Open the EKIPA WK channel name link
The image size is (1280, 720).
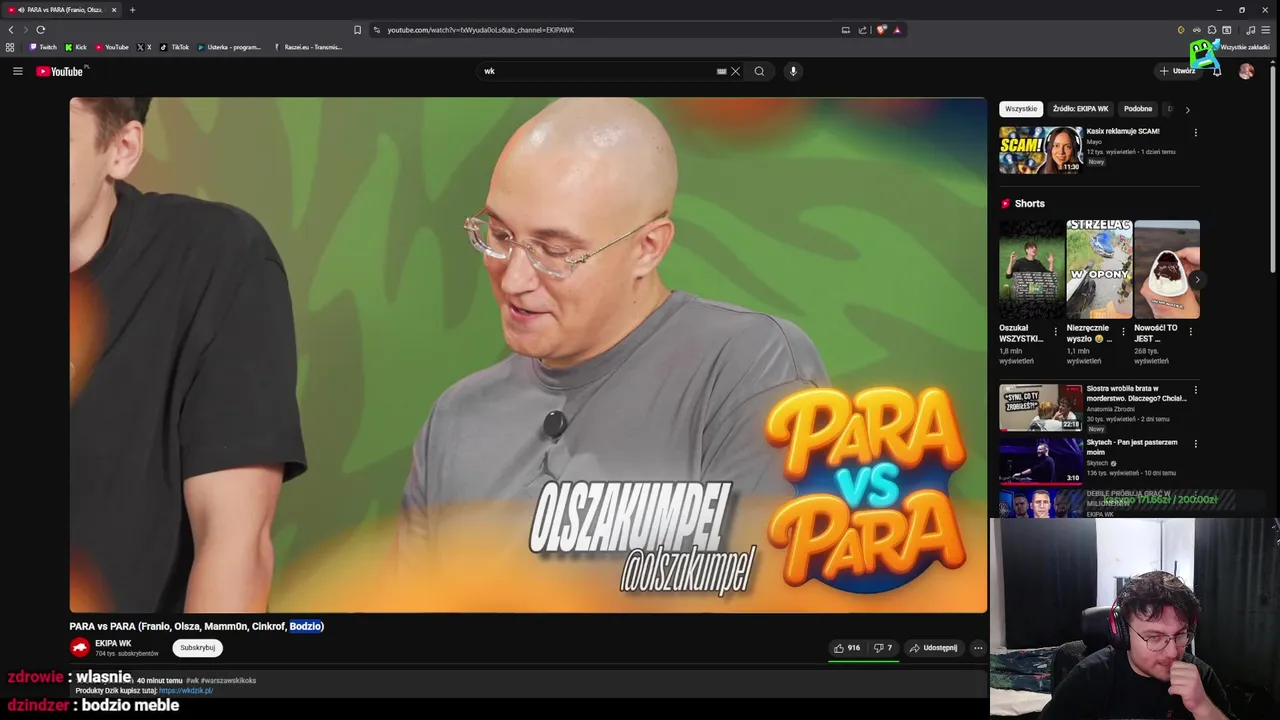pyautogui.click(x=113, y=644)
